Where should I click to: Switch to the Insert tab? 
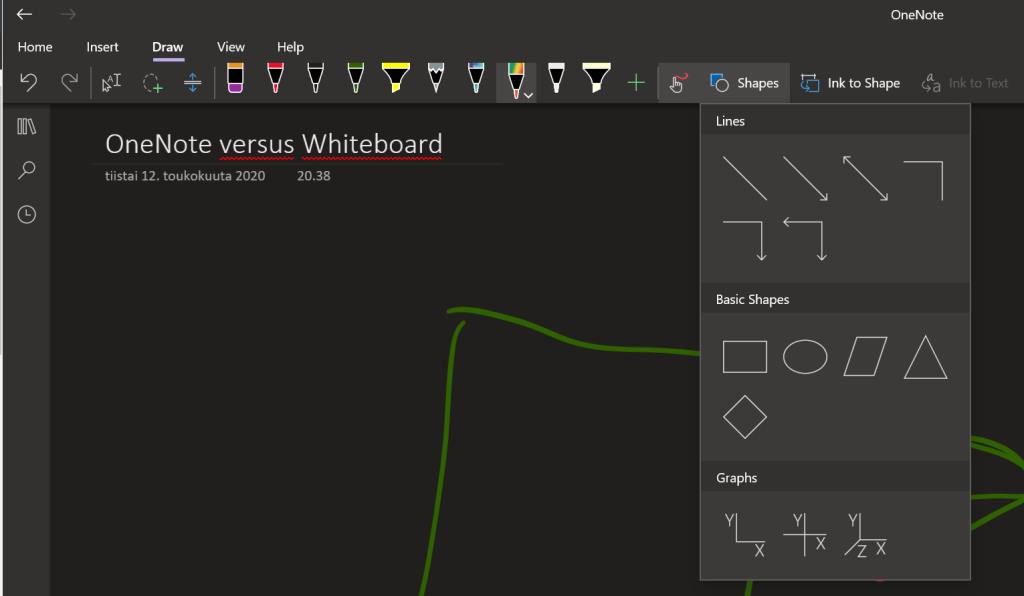coord(102,47)
